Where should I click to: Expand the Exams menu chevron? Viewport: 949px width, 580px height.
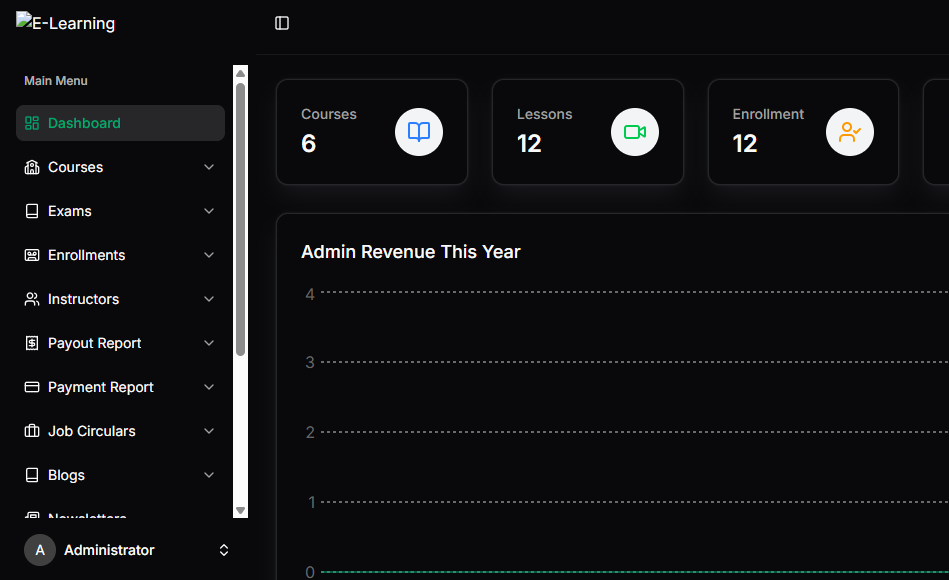209,211
